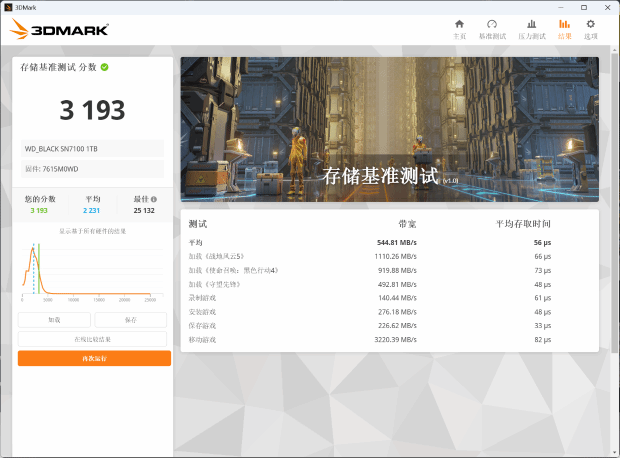The height and width of the screenshot is (458, 620).
Task: Click the 33 µs access time value
Action: click(542, 326)
